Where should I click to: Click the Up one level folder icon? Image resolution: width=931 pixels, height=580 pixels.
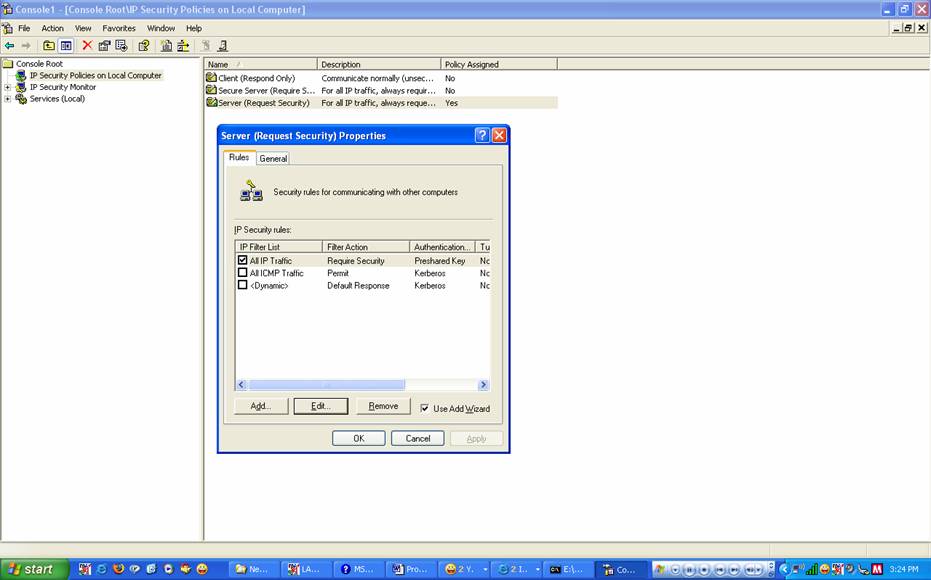click(48, 45)
